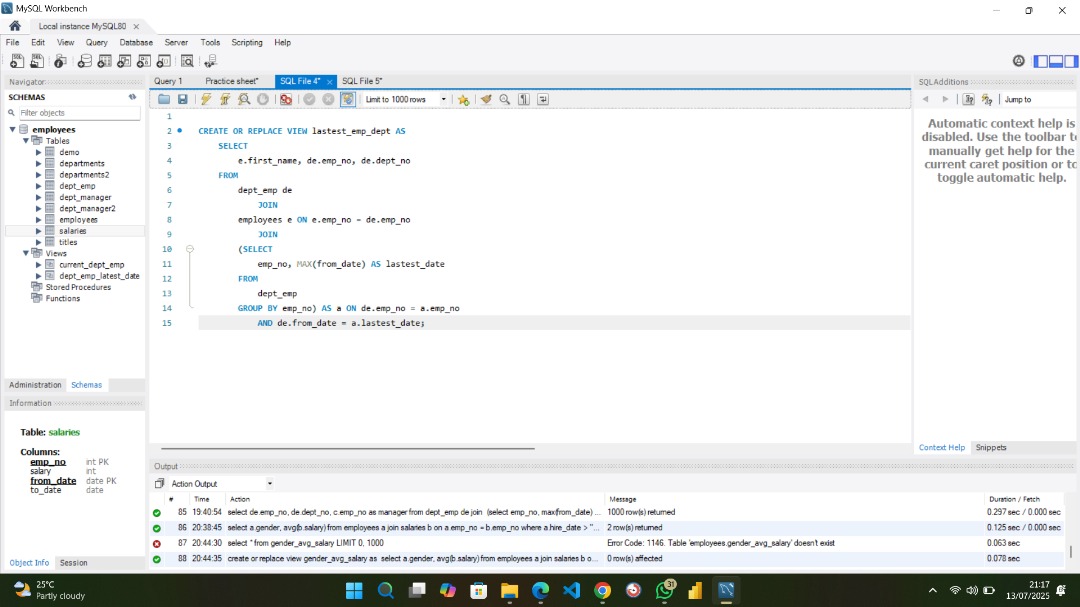This screenshot has height=607, width=1080.
Task: Open the Database menu
Action: click(136, 42)
